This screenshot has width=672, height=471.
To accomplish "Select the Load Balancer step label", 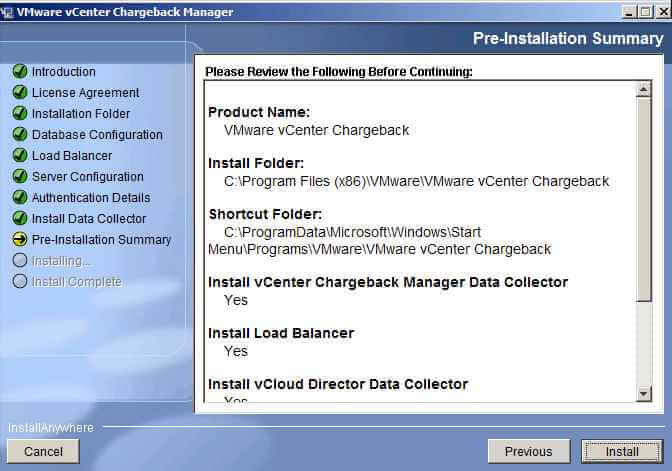I will (x=72, y=156).
